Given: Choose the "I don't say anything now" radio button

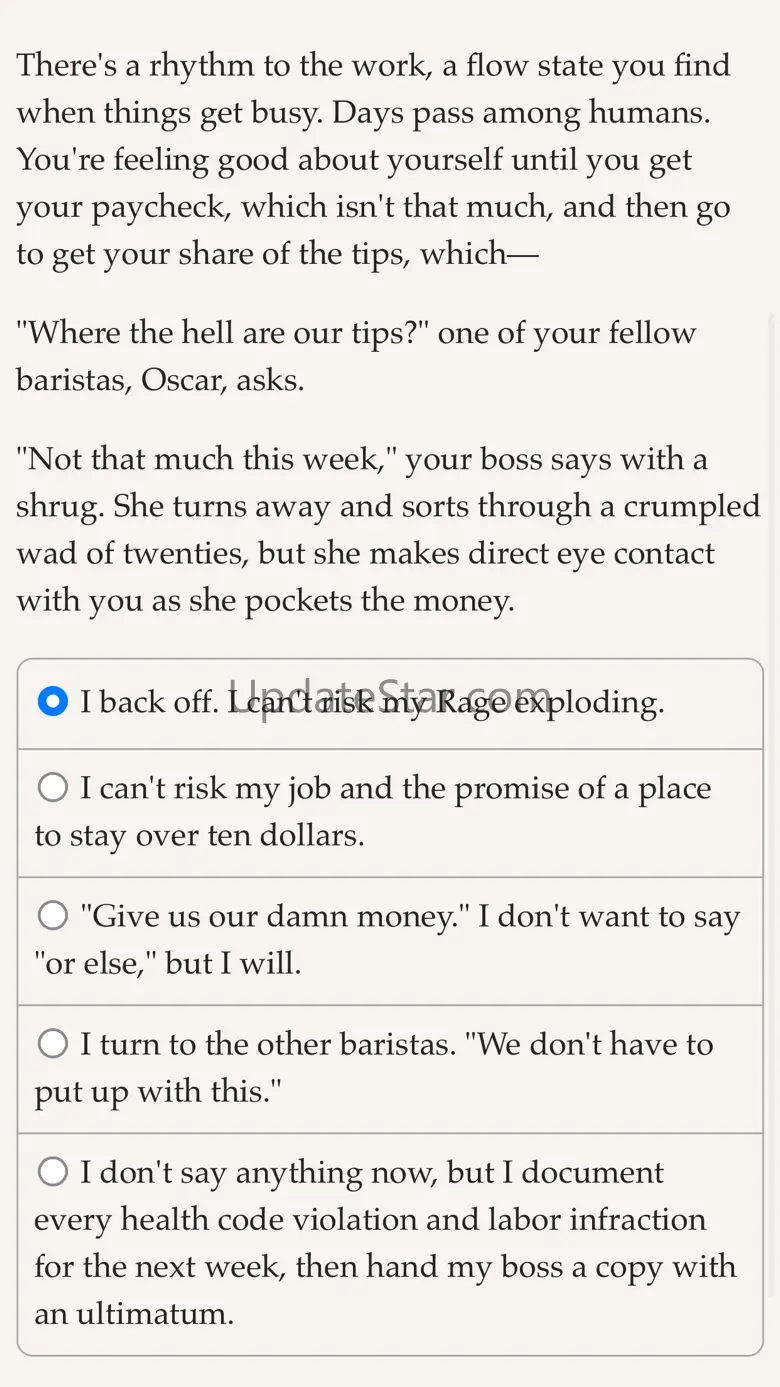Looking at the screenshot, I should (x=52, y=1172).
